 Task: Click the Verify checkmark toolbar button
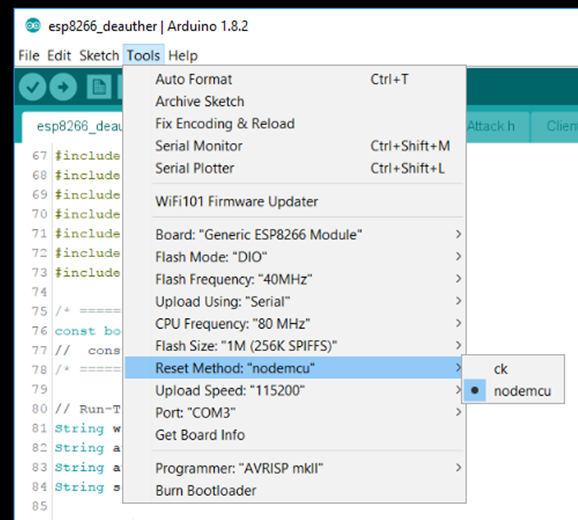[32, 87]
